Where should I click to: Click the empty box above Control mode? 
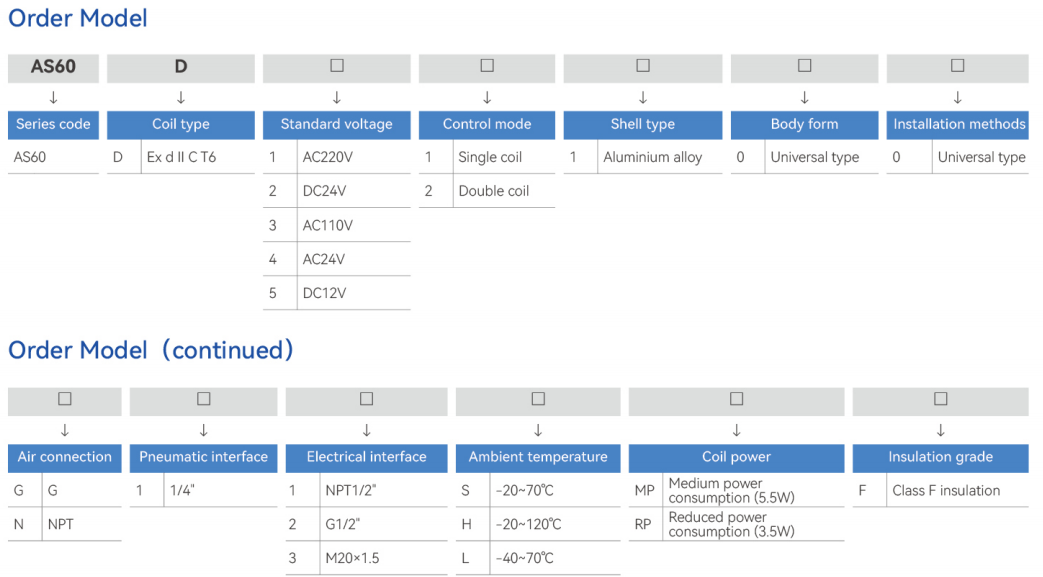coord(487,67)
